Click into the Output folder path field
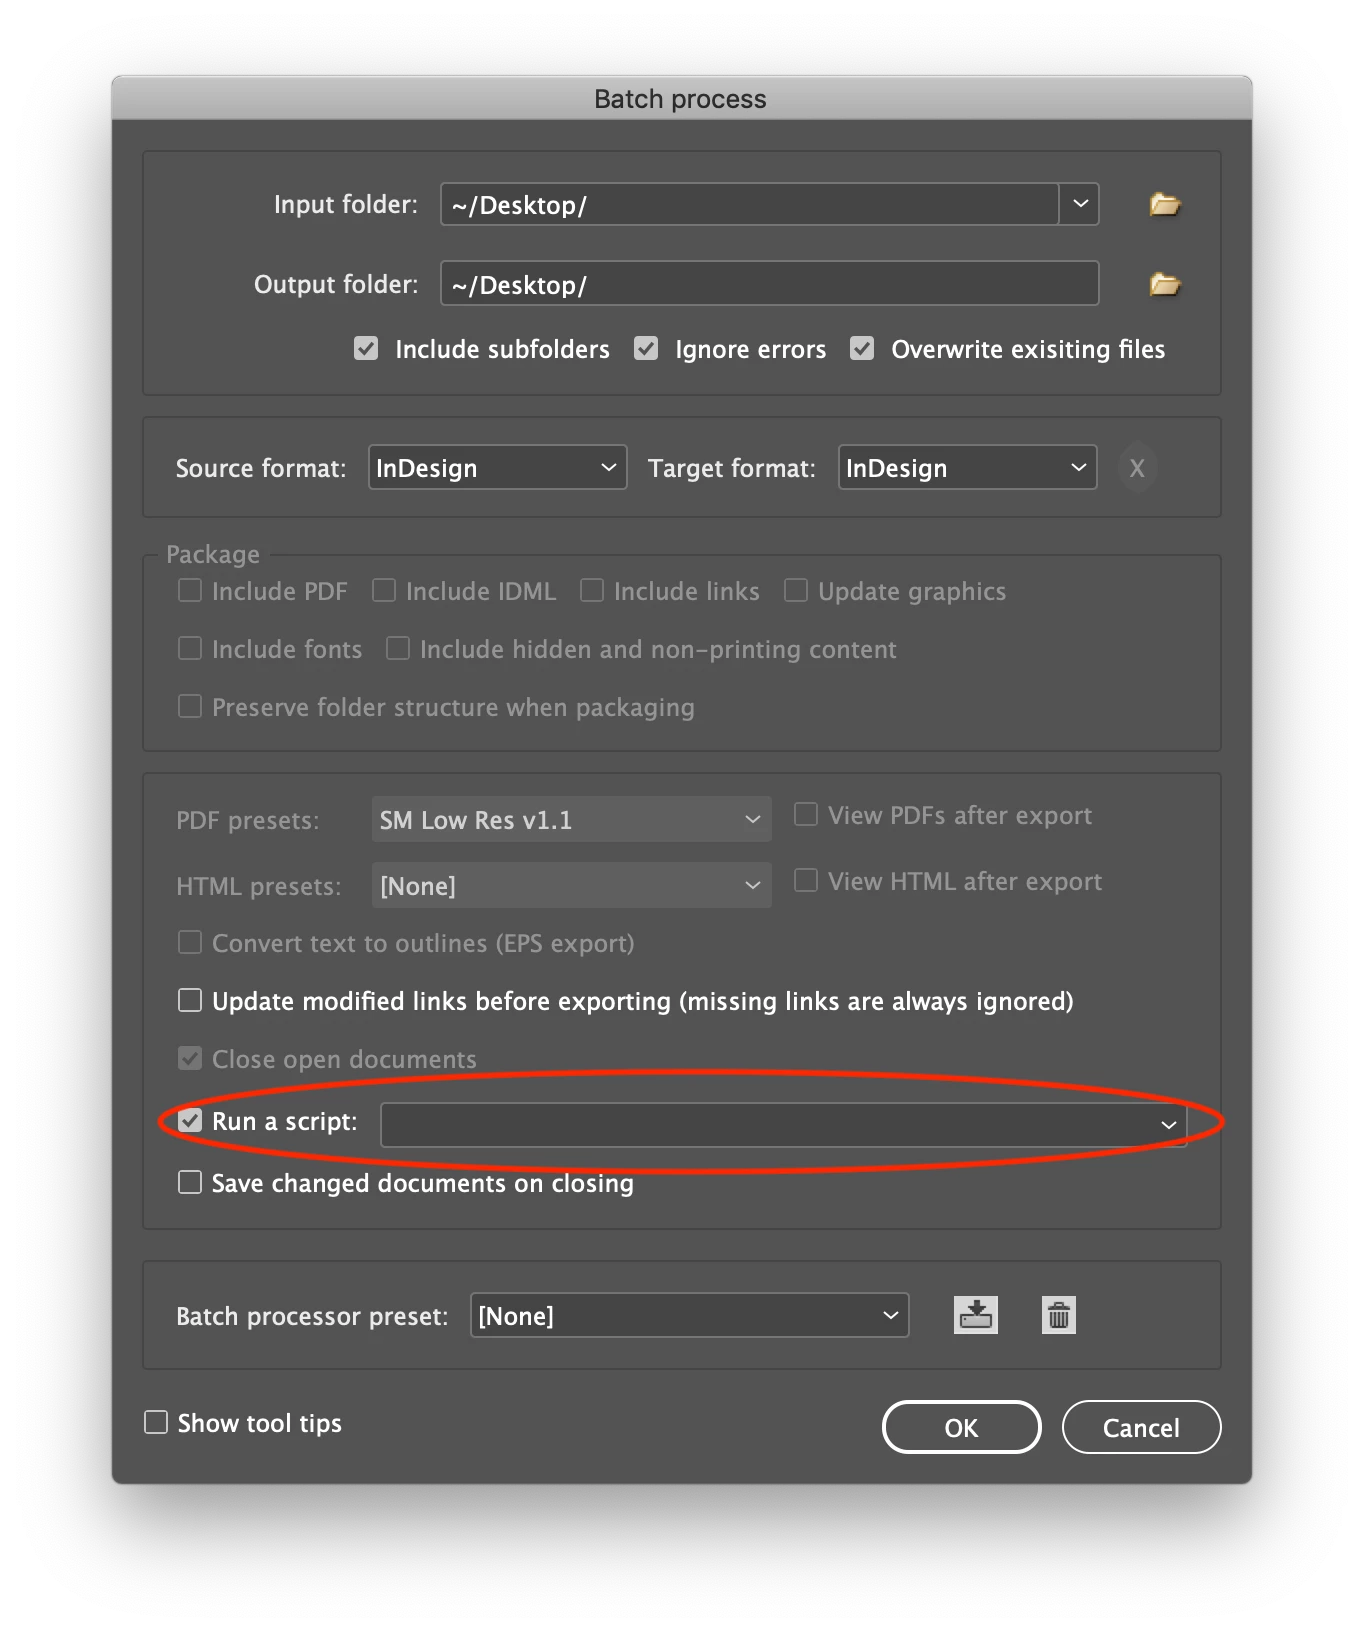 [x=770, y=284]
